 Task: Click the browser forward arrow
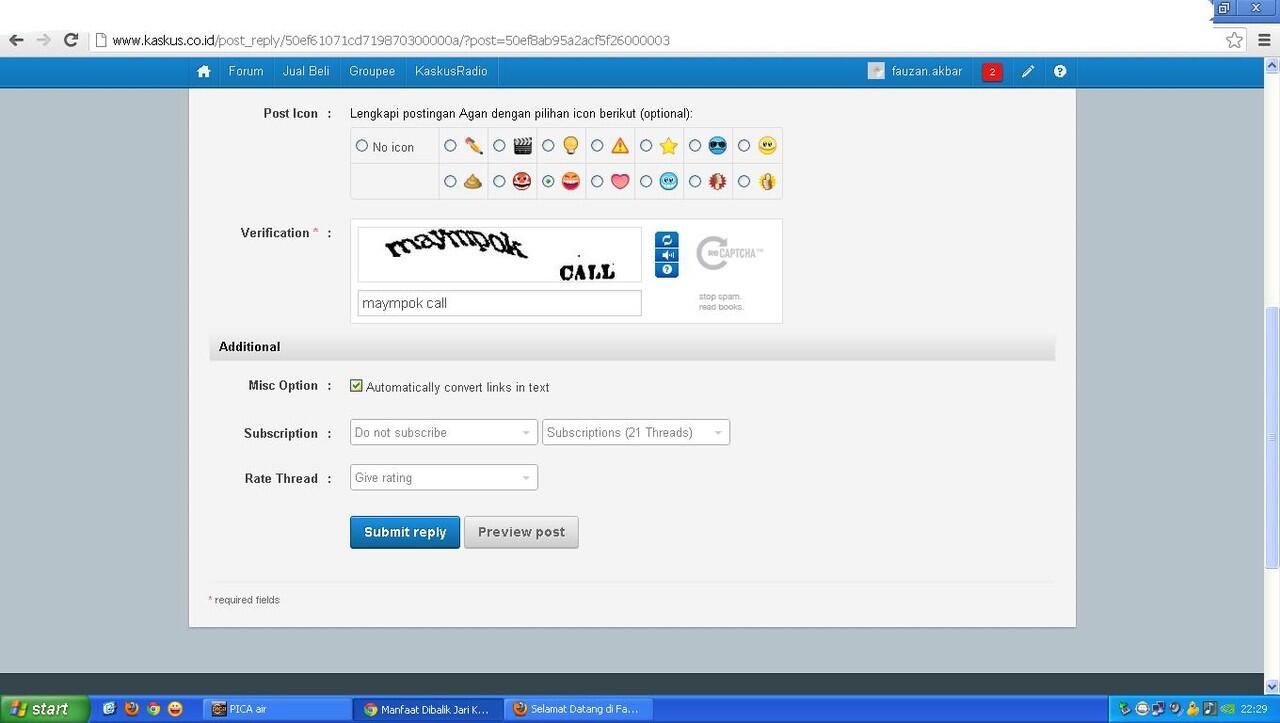43,40
